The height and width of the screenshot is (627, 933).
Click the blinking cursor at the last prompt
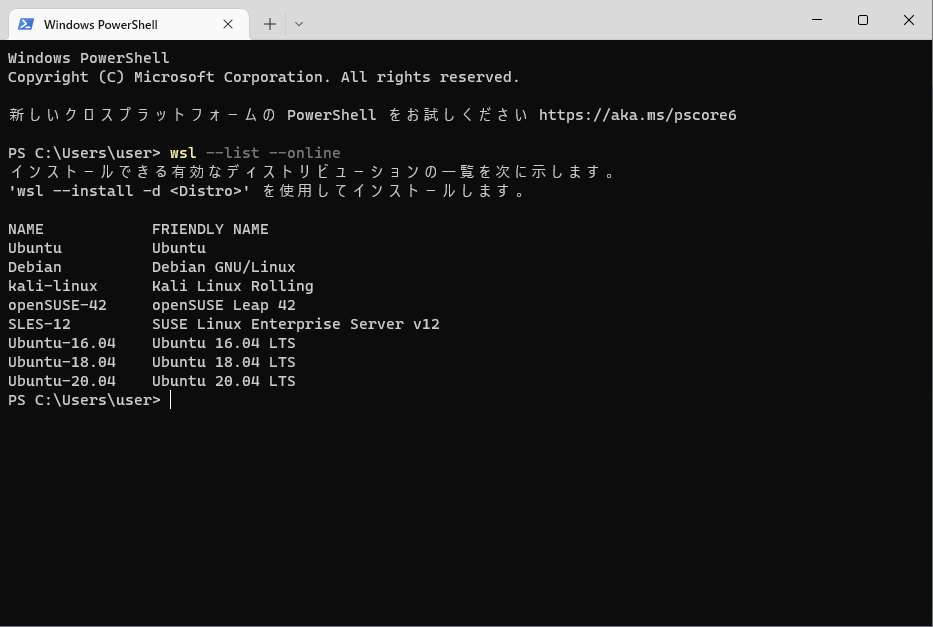coord(171,400)
